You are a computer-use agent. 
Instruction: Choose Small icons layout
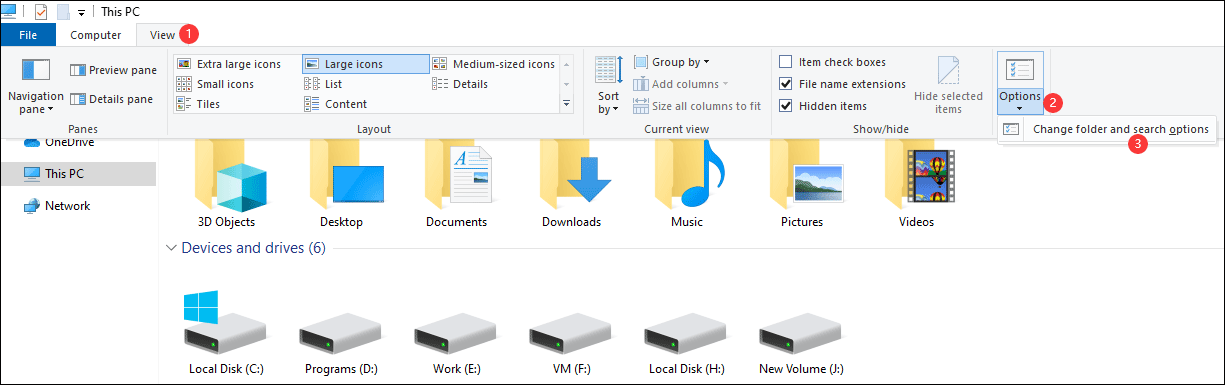[x=215, y=84]
